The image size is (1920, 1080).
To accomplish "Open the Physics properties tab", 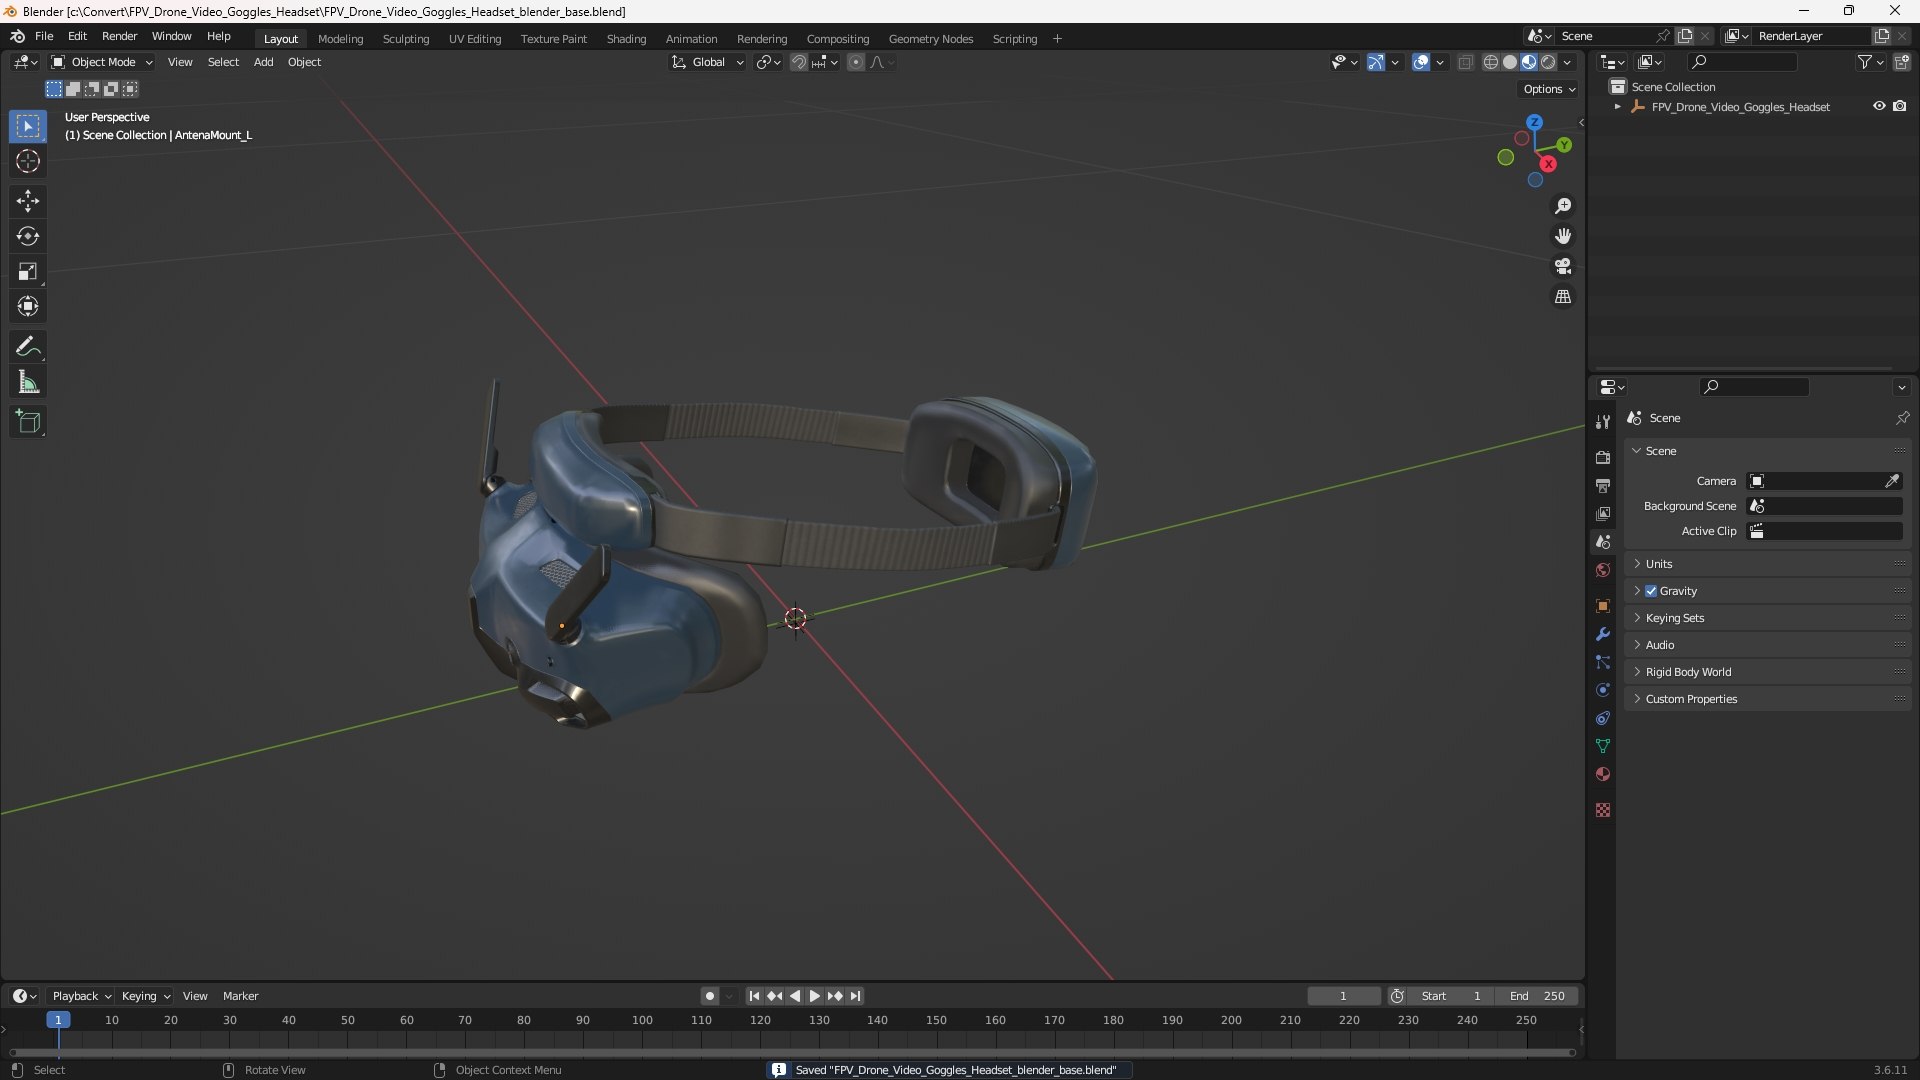I will [1603, 690].
